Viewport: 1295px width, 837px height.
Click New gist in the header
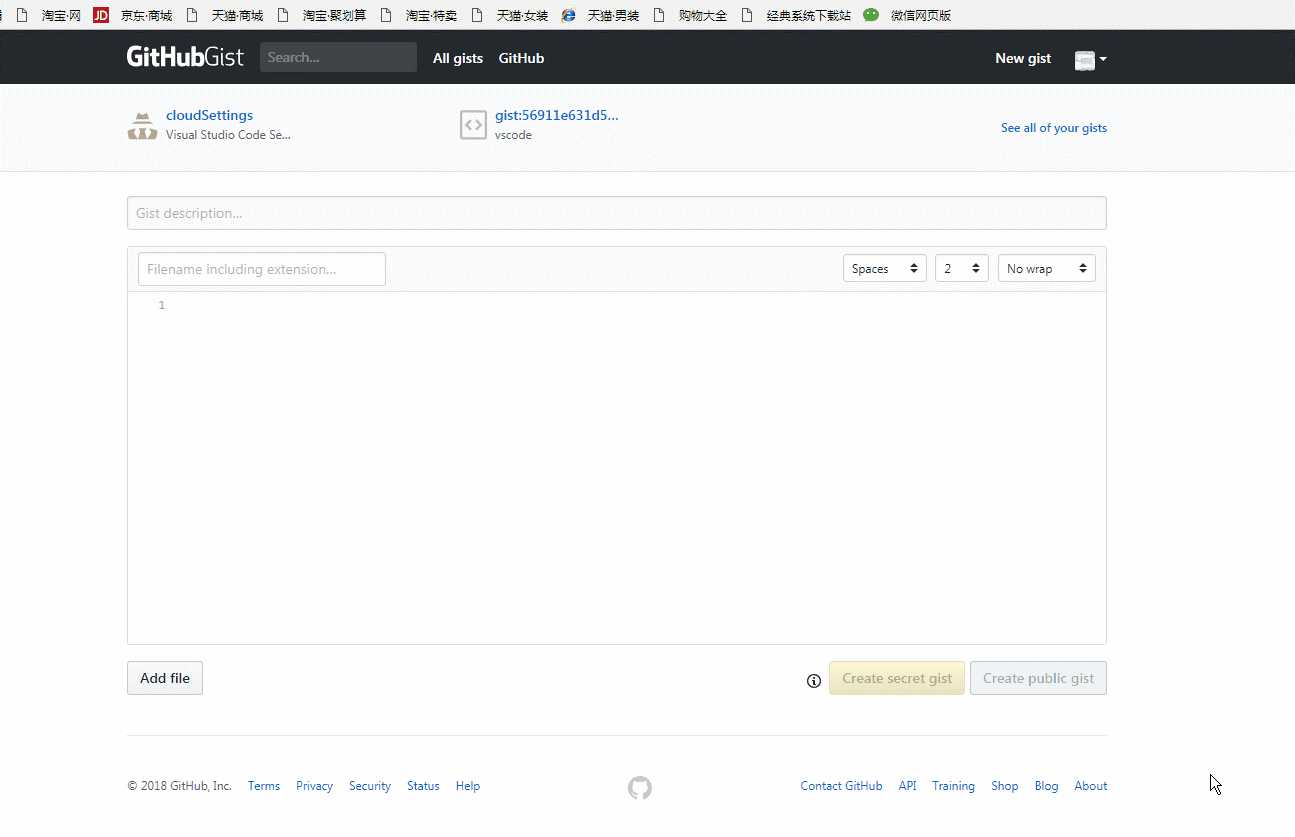tap(1023, 58)
